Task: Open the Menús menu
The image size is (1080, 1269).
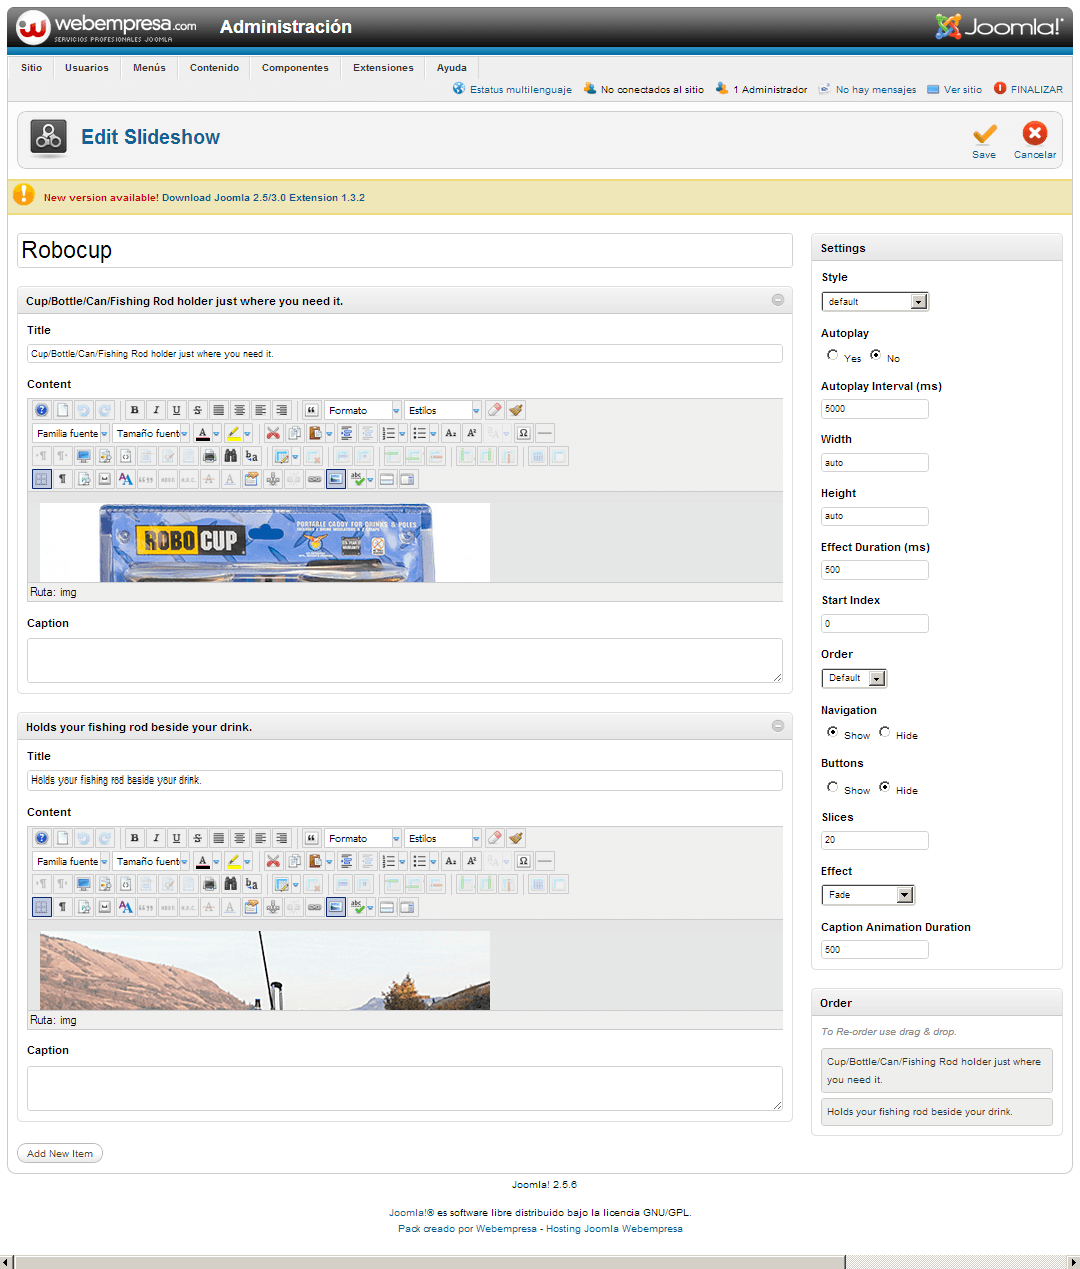Action: (149, 68)
